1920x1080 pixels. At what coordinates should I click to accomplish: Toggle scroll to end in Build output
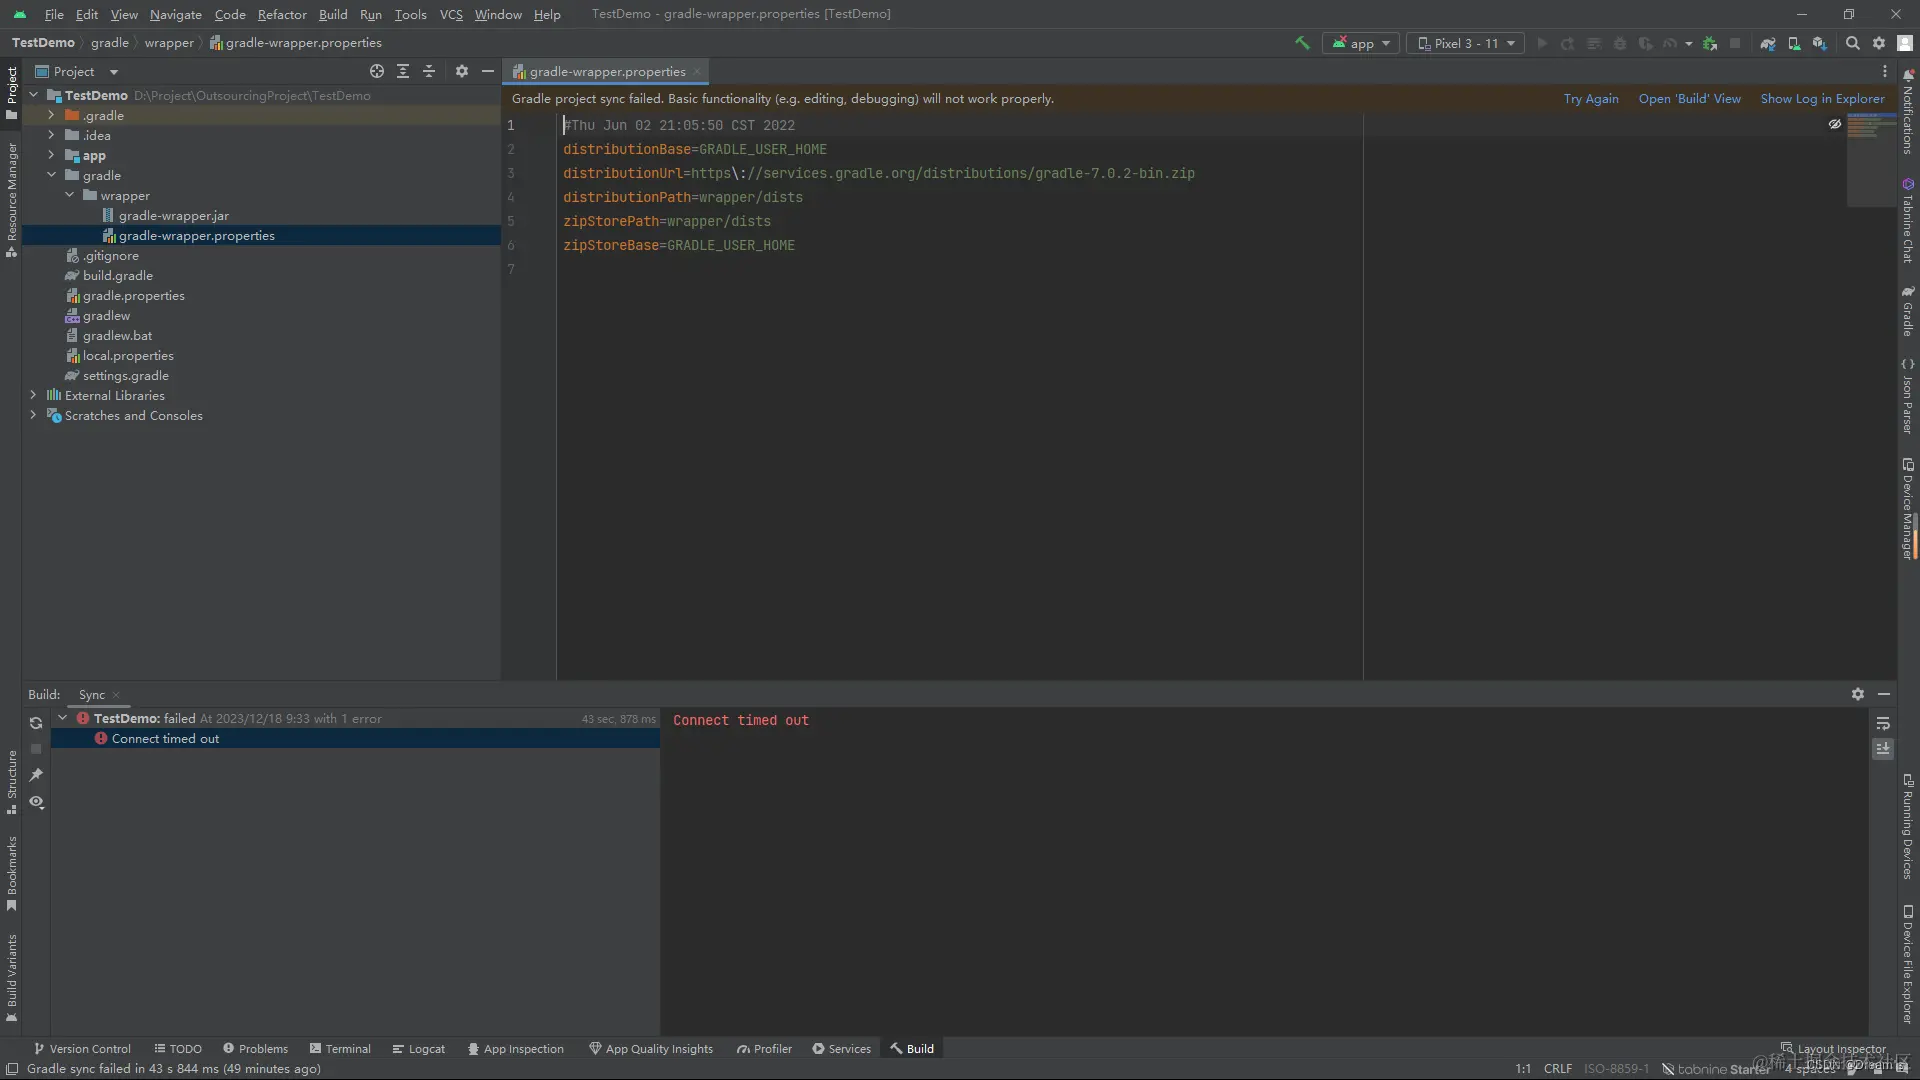[x=1883, y=749]
